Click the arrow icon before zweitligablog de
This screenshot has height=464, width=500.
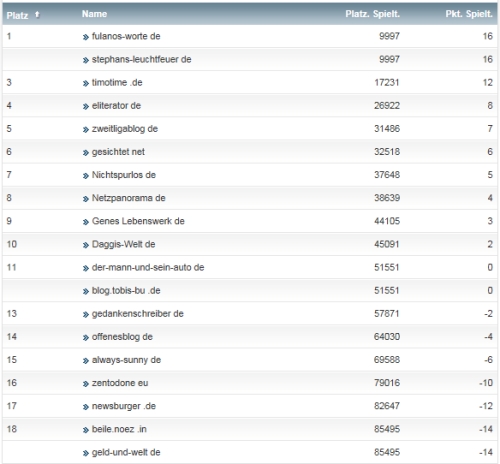86,129
